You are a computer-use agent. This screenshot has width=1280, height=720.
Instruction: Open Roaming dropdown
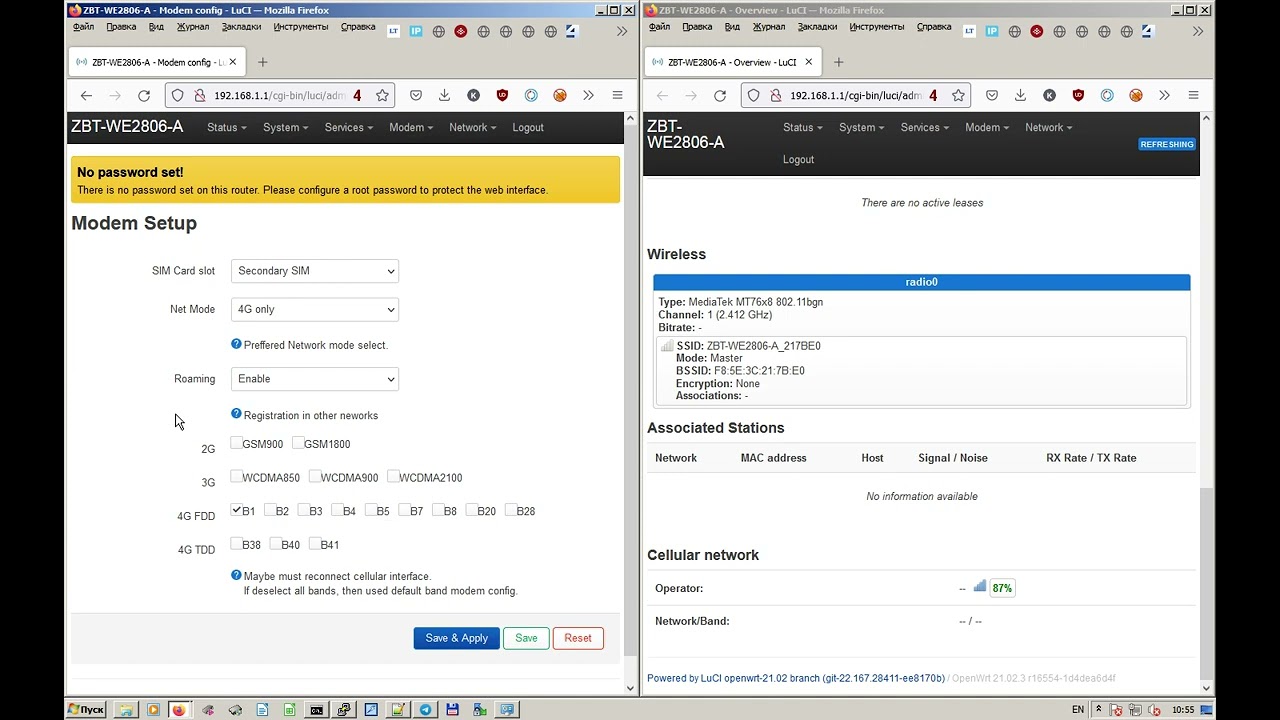[x=315, y=379]
